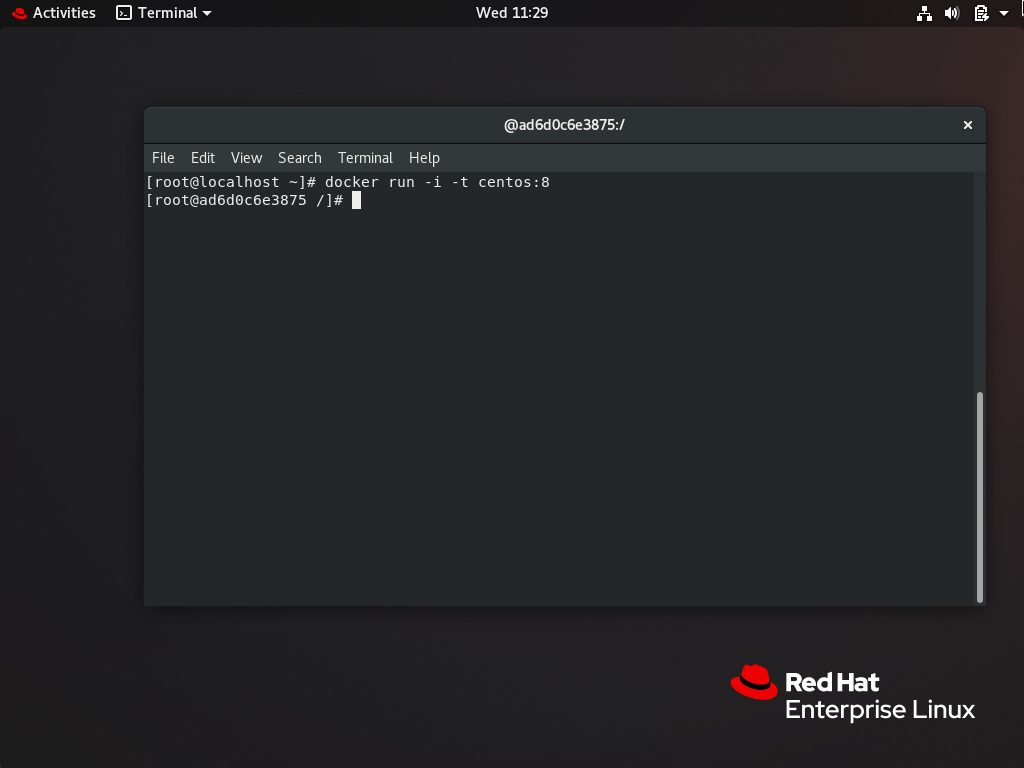The image size is (1024, 768).
Task: Click the Red Hat logo watermark
Action: point(756,684)
